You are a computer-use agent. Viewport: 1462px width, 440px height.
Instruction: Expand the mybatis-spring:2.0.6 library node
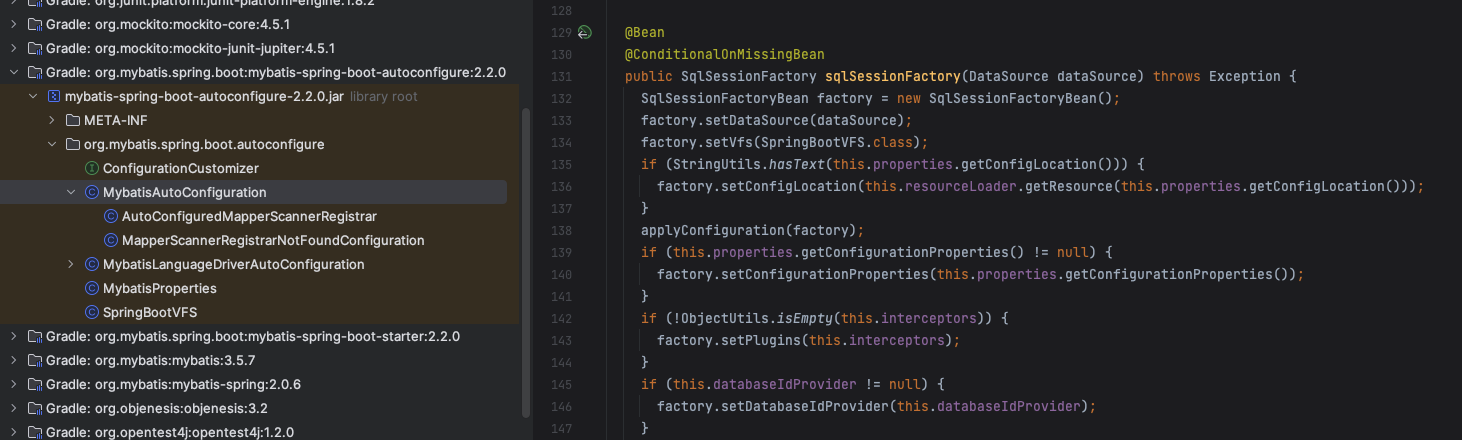point(14,384)
